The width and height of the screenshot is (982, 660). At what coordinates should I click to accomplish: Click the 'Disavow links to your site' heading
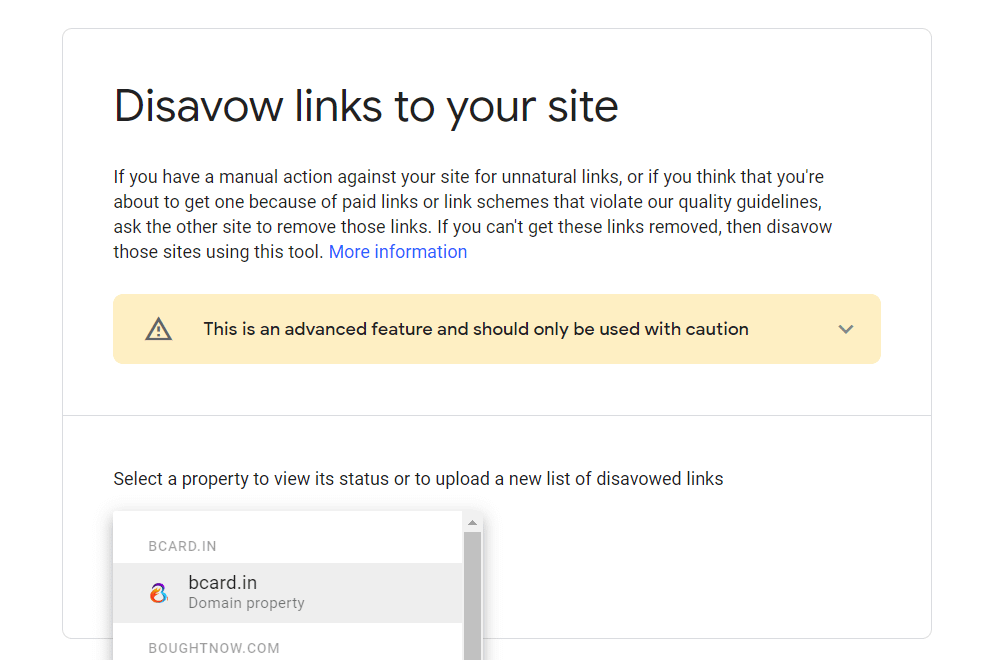point(366,106)
